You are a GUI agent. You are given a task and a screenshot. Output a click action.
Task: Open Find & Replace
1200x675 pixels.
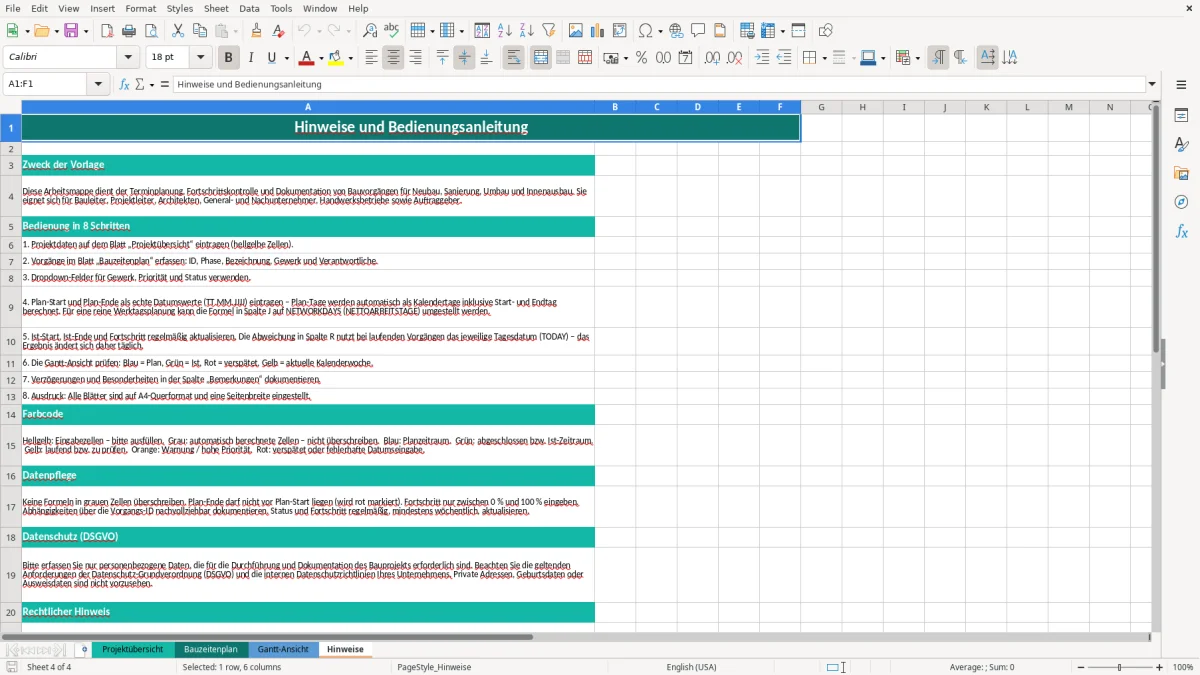(369, 31)
